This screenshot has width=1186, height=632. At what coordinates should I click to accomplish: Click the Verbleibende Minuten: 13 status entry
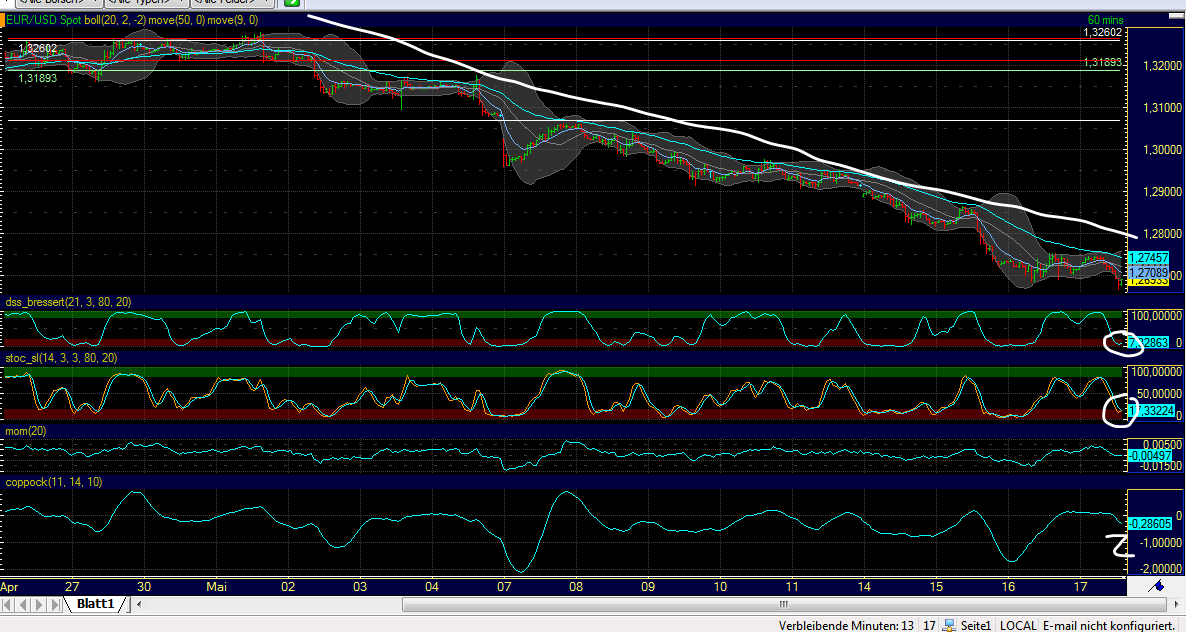(x=846, y=625)
